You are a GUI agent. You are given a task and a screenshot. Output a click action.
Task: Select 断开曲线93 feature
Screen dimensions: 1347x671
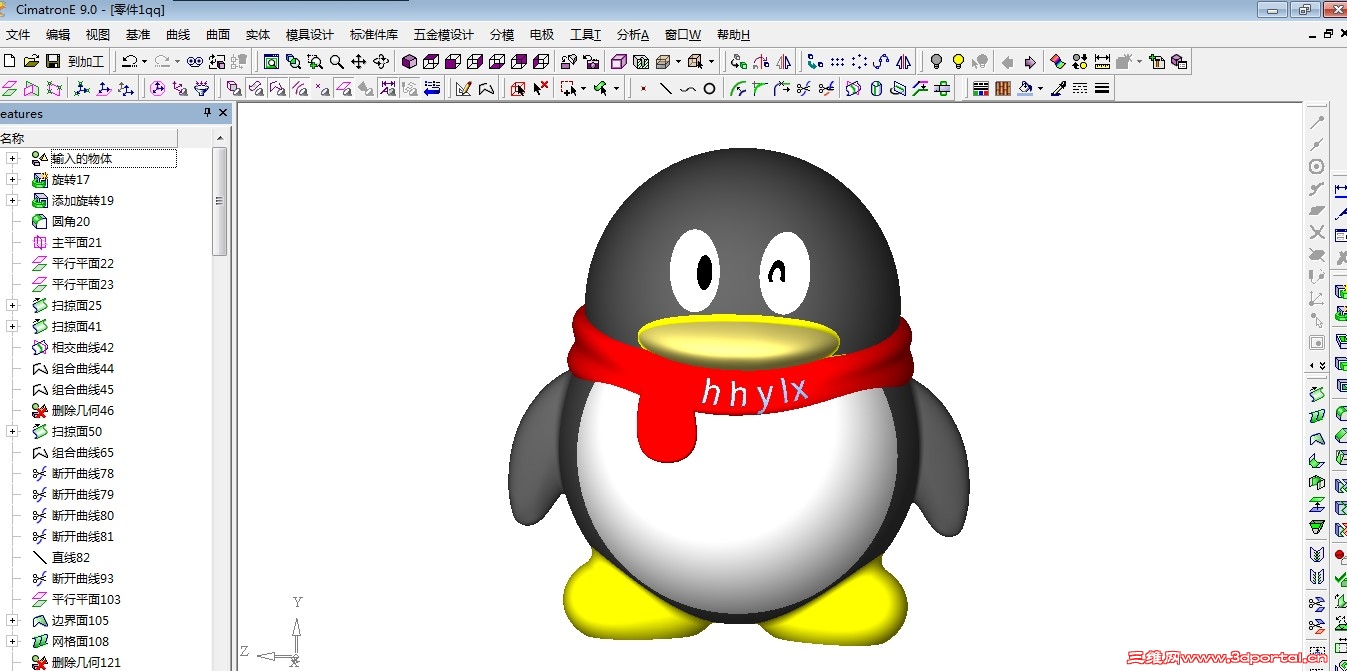(83, 578)
